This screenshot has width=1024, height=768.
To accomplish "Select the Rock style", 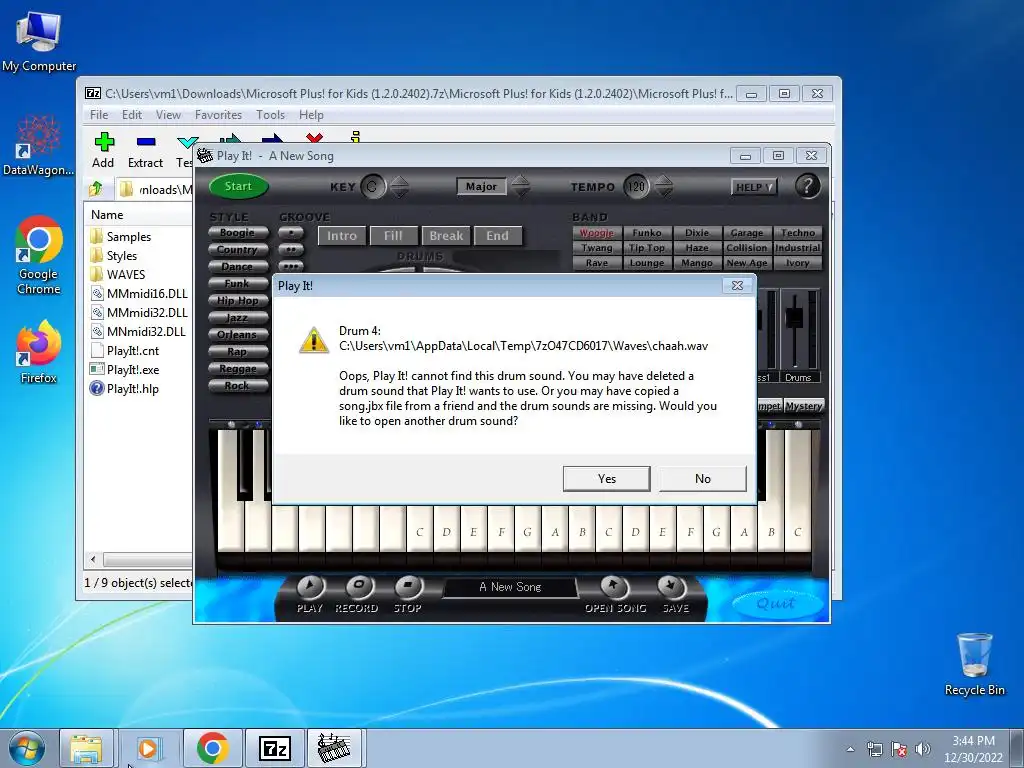I will point(238,385).
